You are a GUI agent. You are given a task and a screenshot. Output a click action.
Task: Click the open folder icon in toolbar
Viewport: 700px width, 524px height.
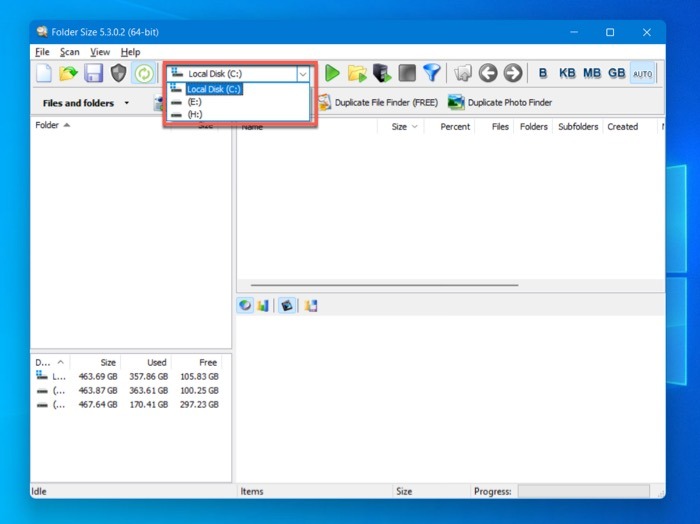pos(68,73)
